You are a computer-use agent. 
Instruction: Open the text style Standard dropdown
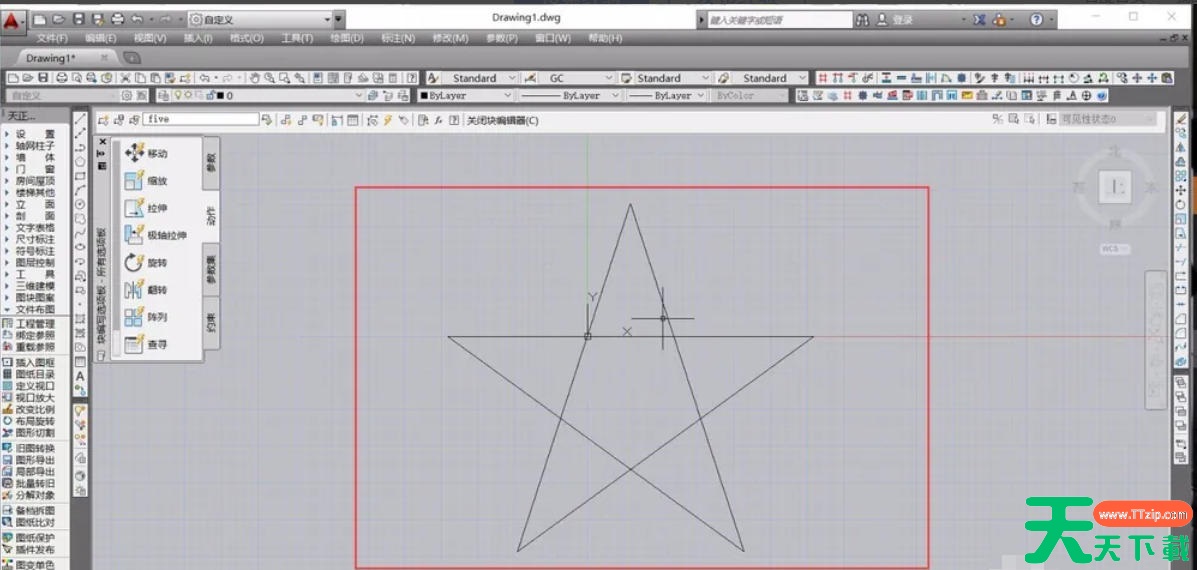tap(480, 78)
